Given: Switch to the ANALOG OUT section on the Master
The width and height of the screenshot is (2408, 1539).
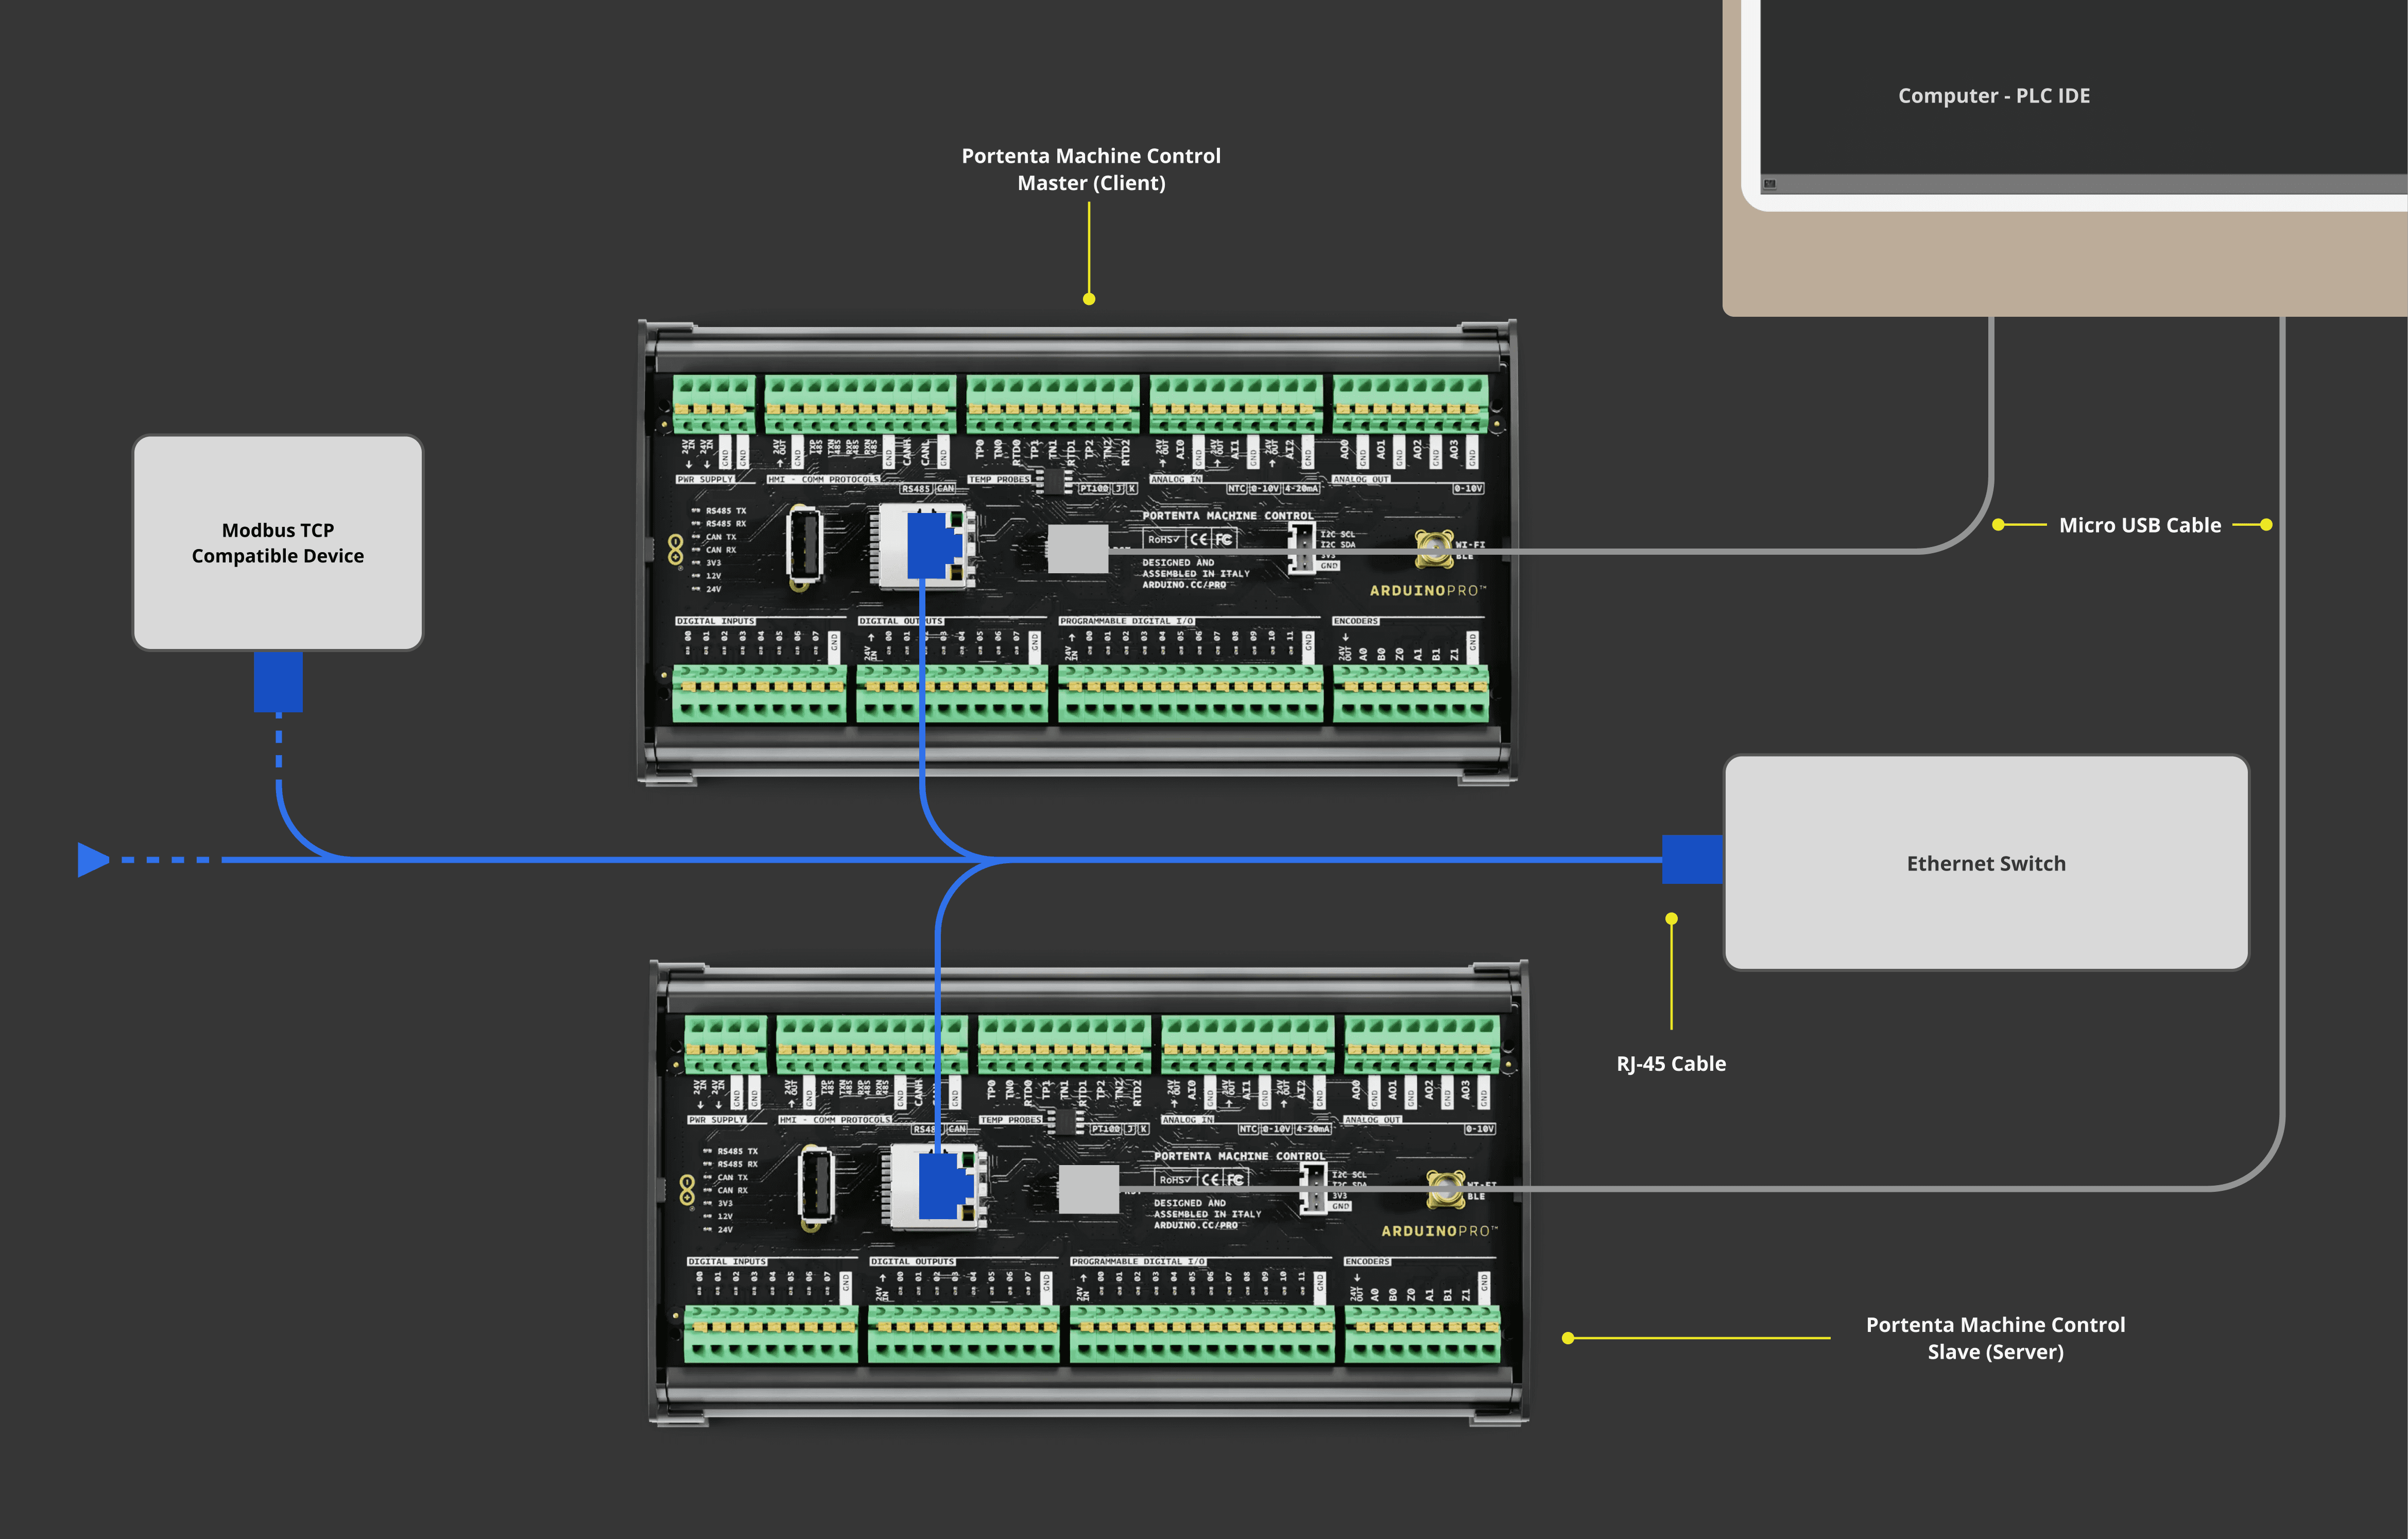Looking at the screenshot, I should (x=1362, y=478).
